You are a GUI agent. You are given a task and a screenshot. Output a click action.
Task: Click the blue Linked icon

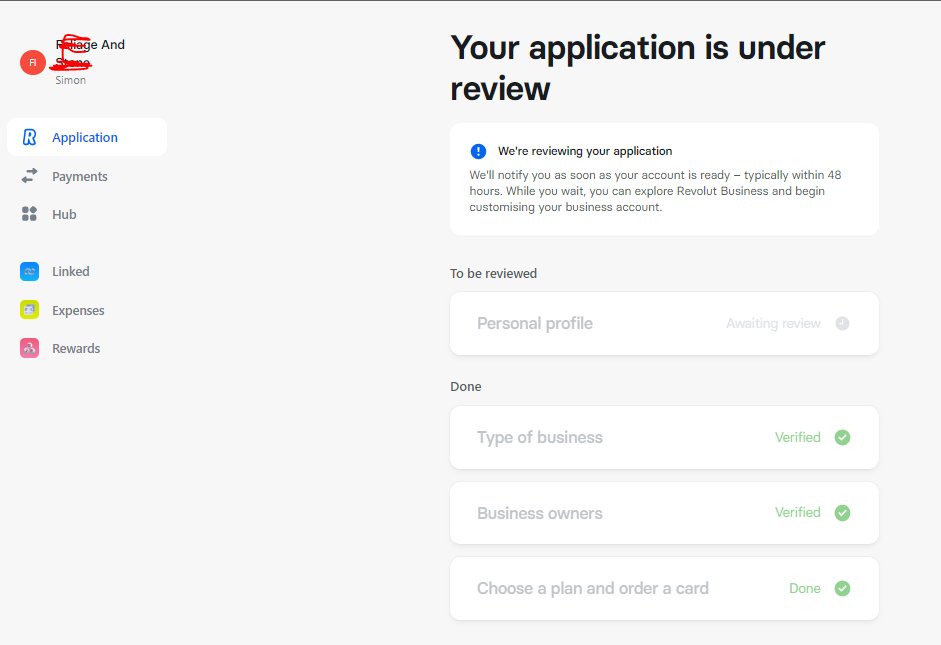coord(30,272)
